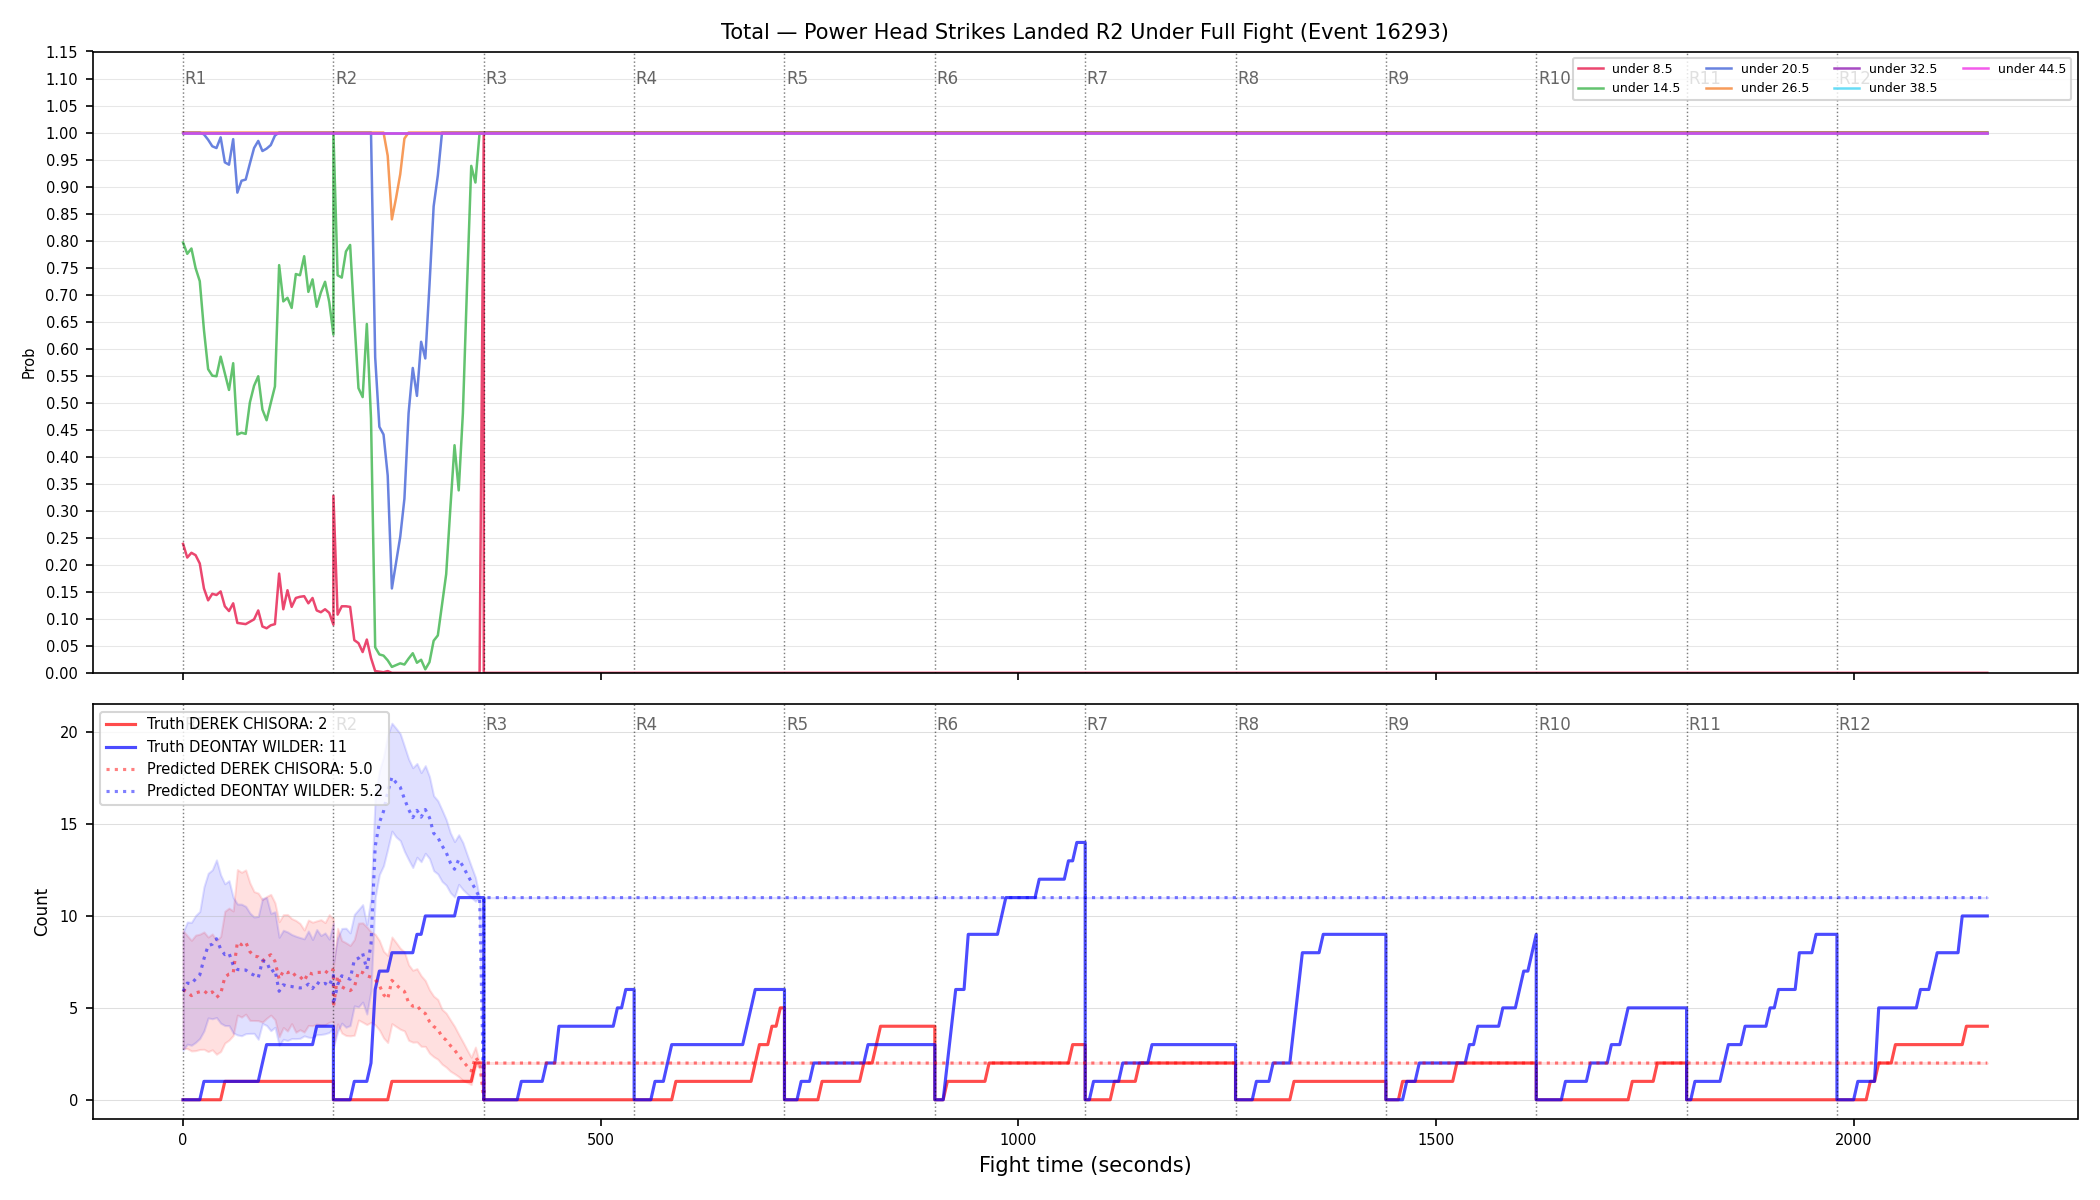Click the R8 round marker in the Count chart
Viewport: 2100px width, 1200px height.
(x=1248, y=724)
